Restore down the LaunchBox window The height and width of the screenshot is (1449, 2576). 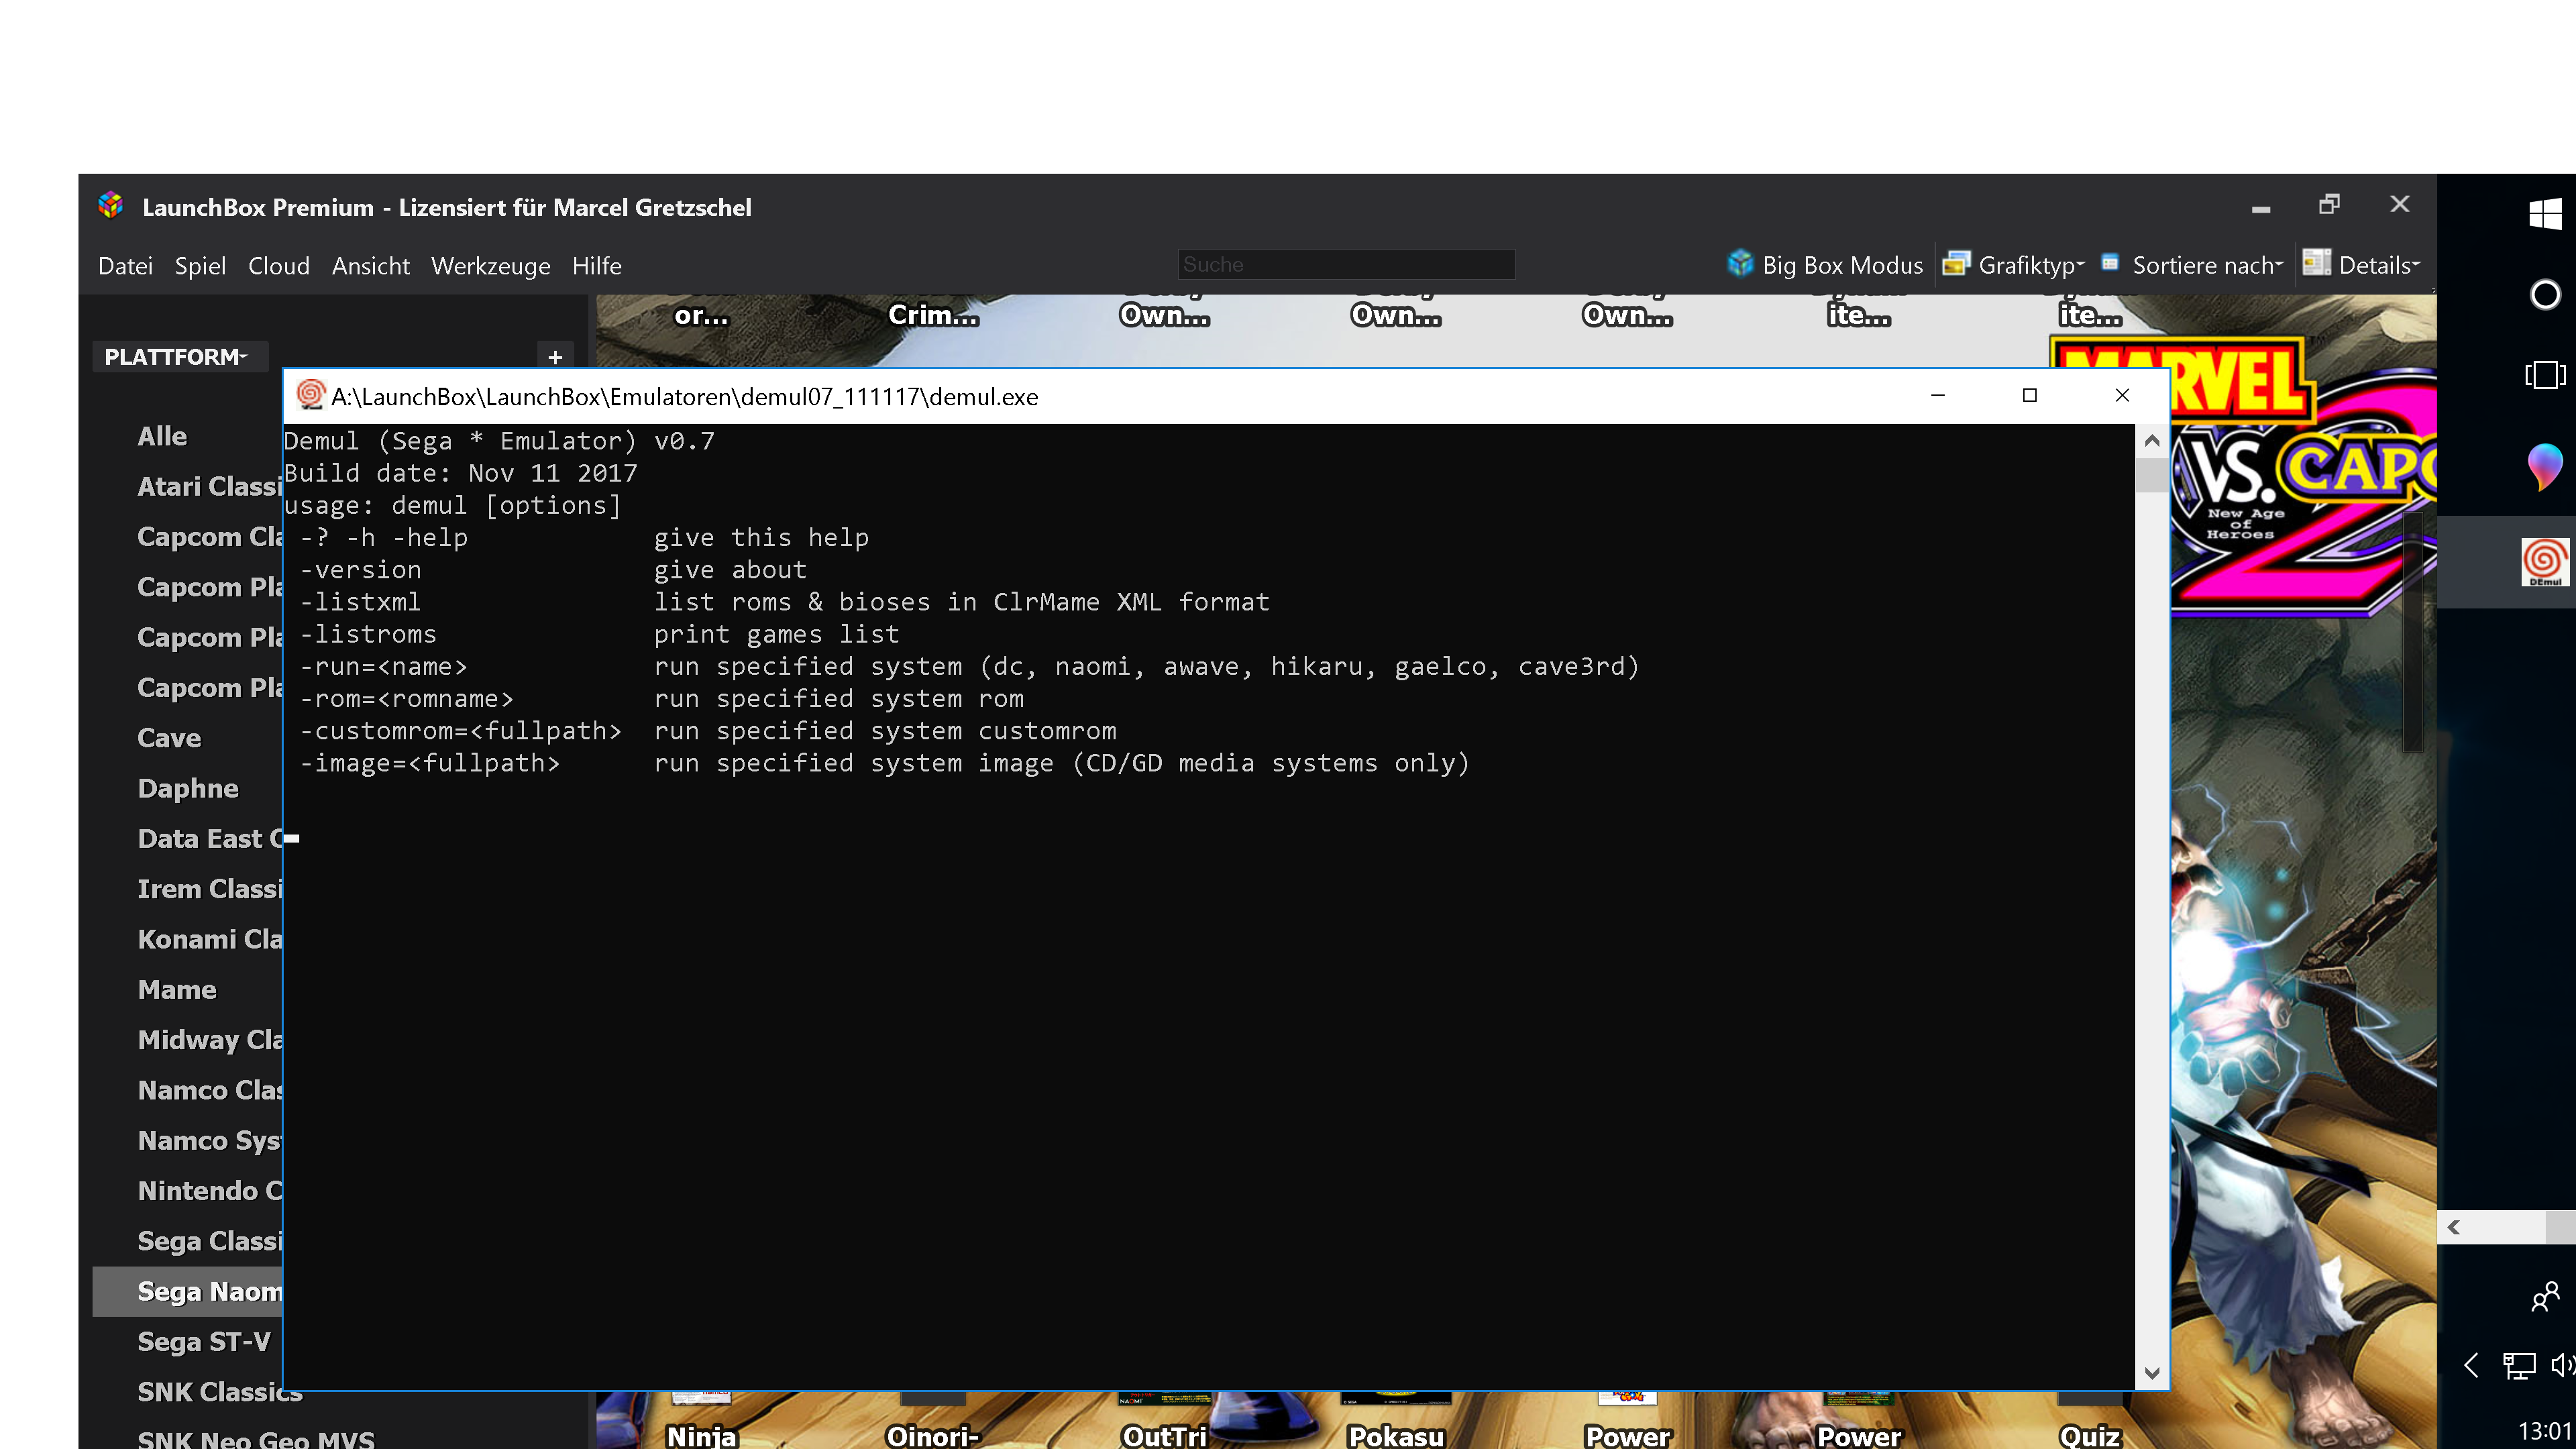tap(2329, 205)
